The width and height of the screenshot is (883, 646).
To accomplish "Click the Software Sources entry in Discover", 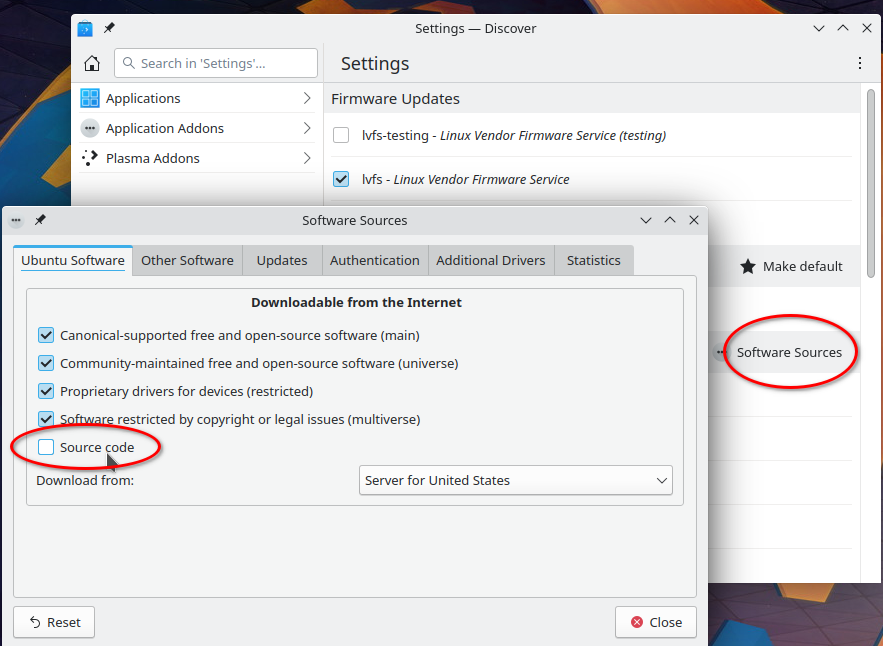I will tap(789, 352).
